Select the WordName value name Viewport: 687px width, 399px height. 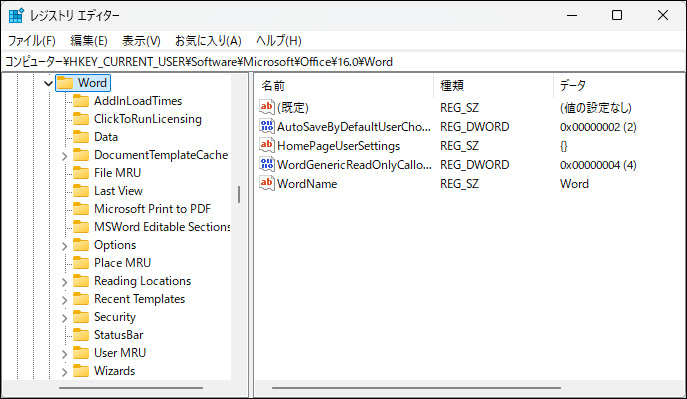click(307, 184)
